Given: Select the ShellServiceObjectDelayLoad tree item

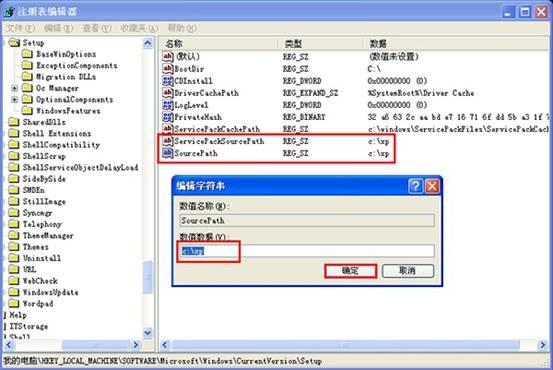Looking at the screenshot, I should click(80, 167).
